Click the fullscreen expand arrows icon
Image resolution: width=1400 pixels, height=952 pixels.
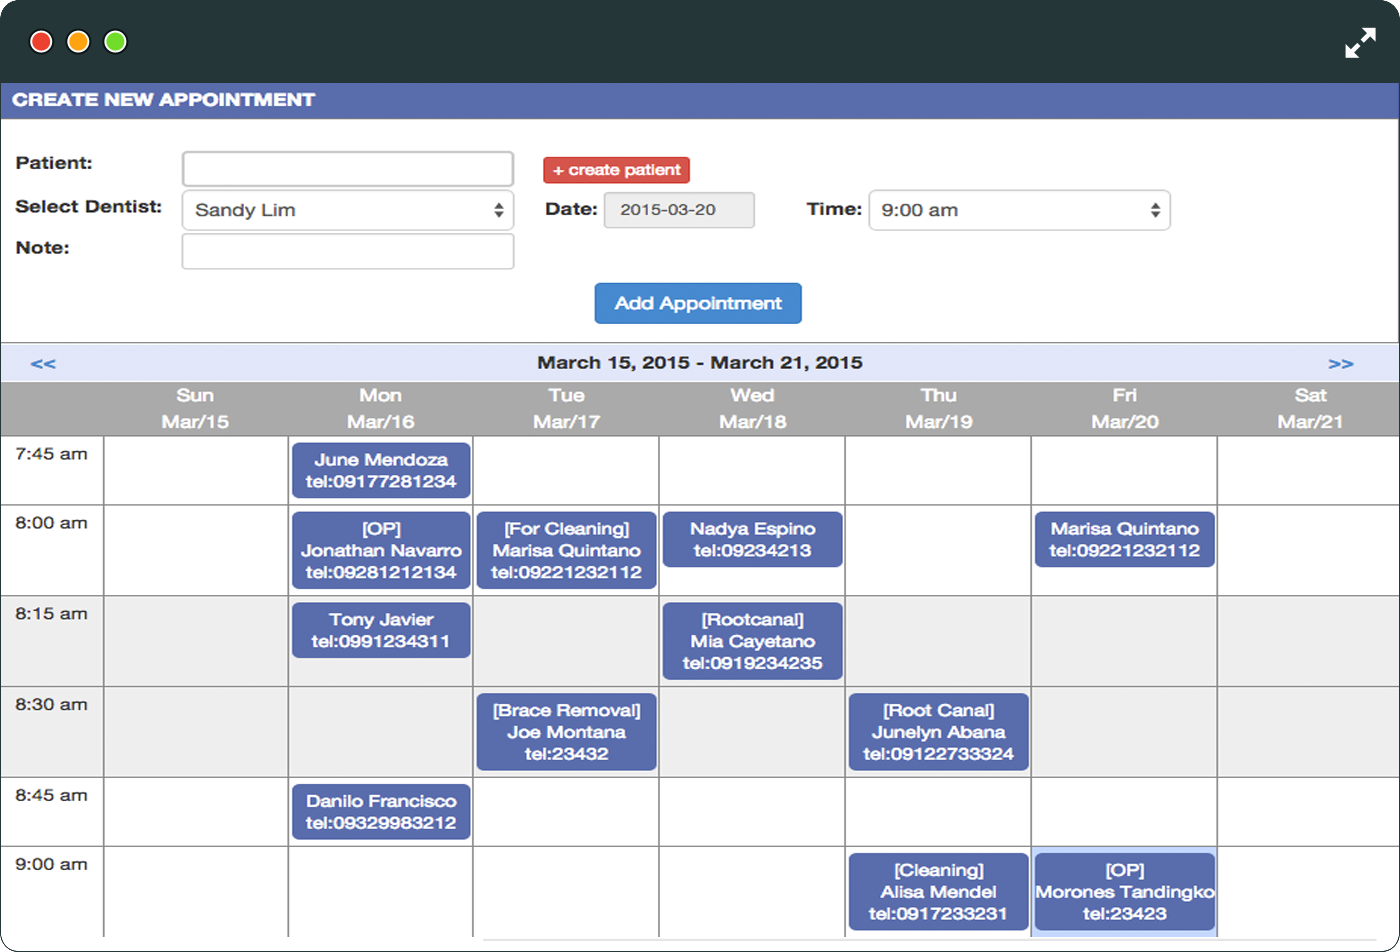coord(1360,42)
